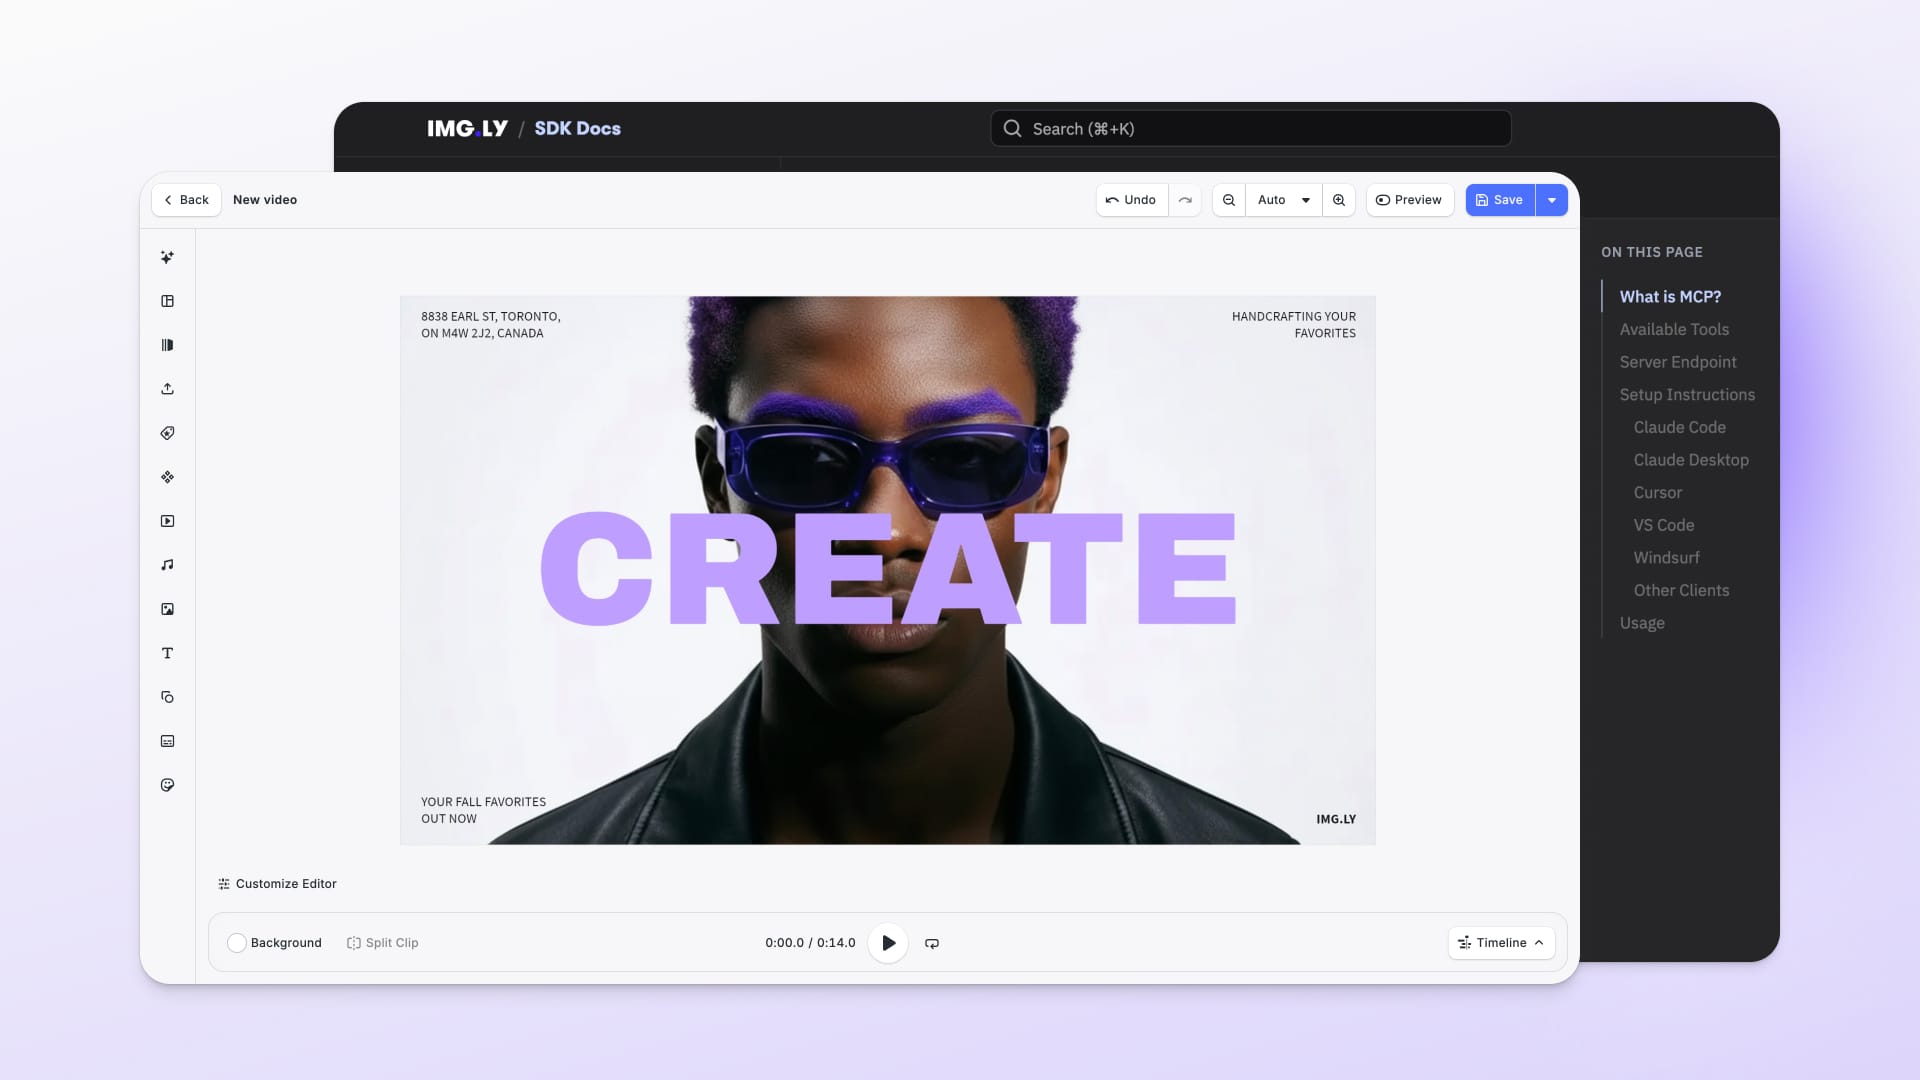Open the images library icon
The height and width of the screenshot is (1080, 1920).
(x=167, y=609)
